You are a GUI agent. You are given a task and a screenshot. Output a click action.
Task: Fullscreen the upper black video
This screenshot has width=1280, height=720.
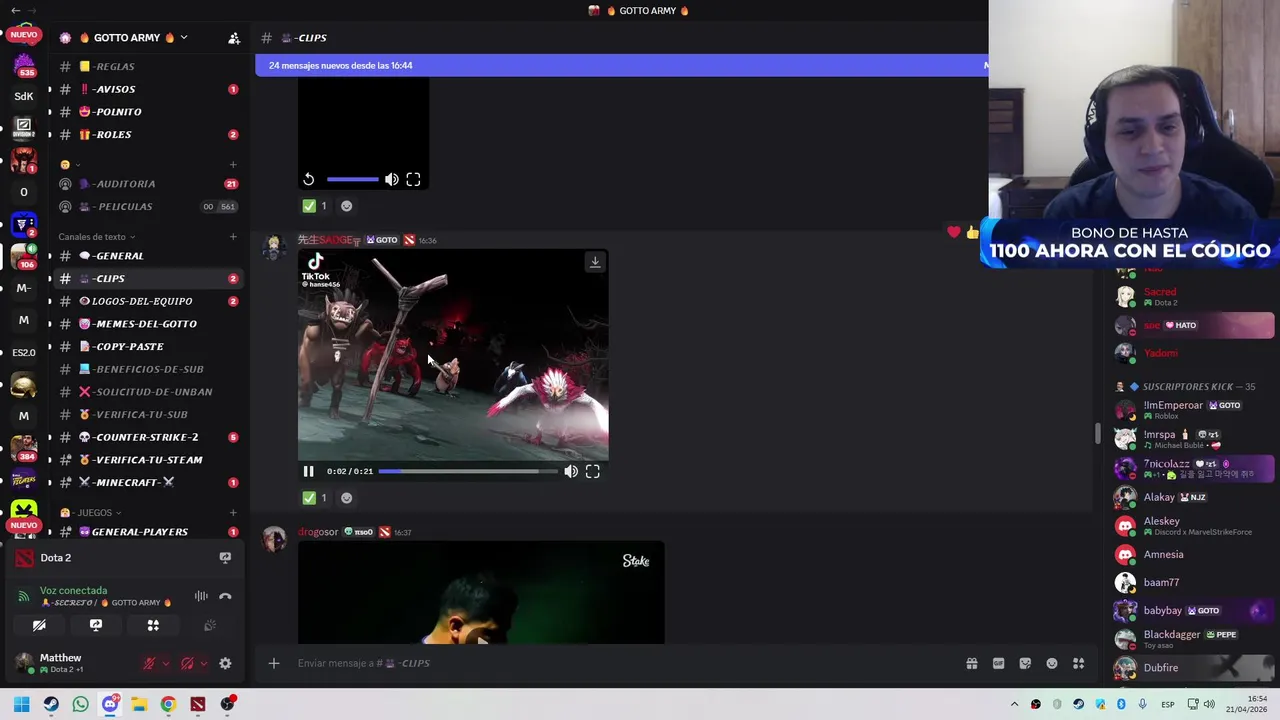coord(413,179)
